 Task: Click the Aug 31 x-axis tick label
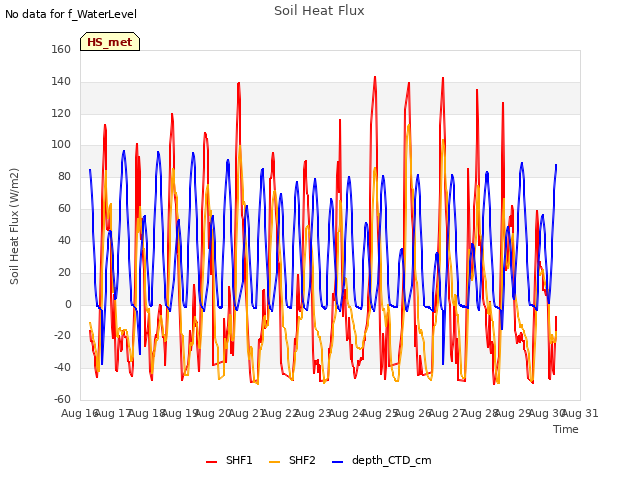point(580,413)
